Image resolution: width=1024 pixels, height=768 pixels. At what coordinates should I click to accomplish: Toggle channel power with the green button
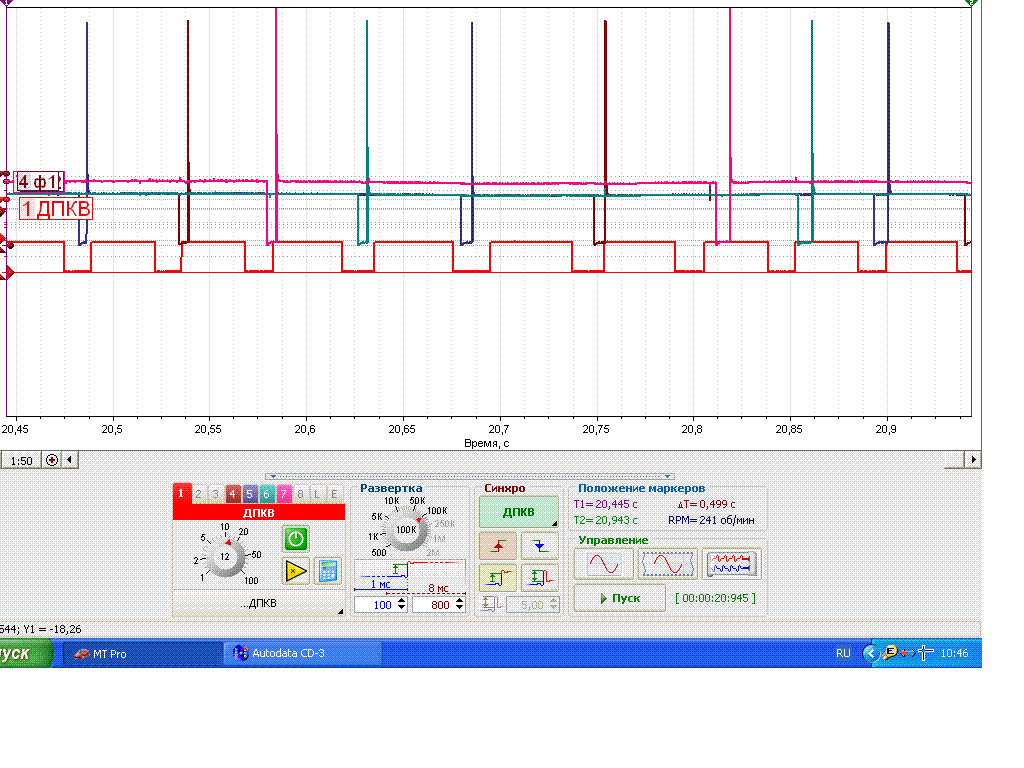pyautogui.click(x=296, y=539)
